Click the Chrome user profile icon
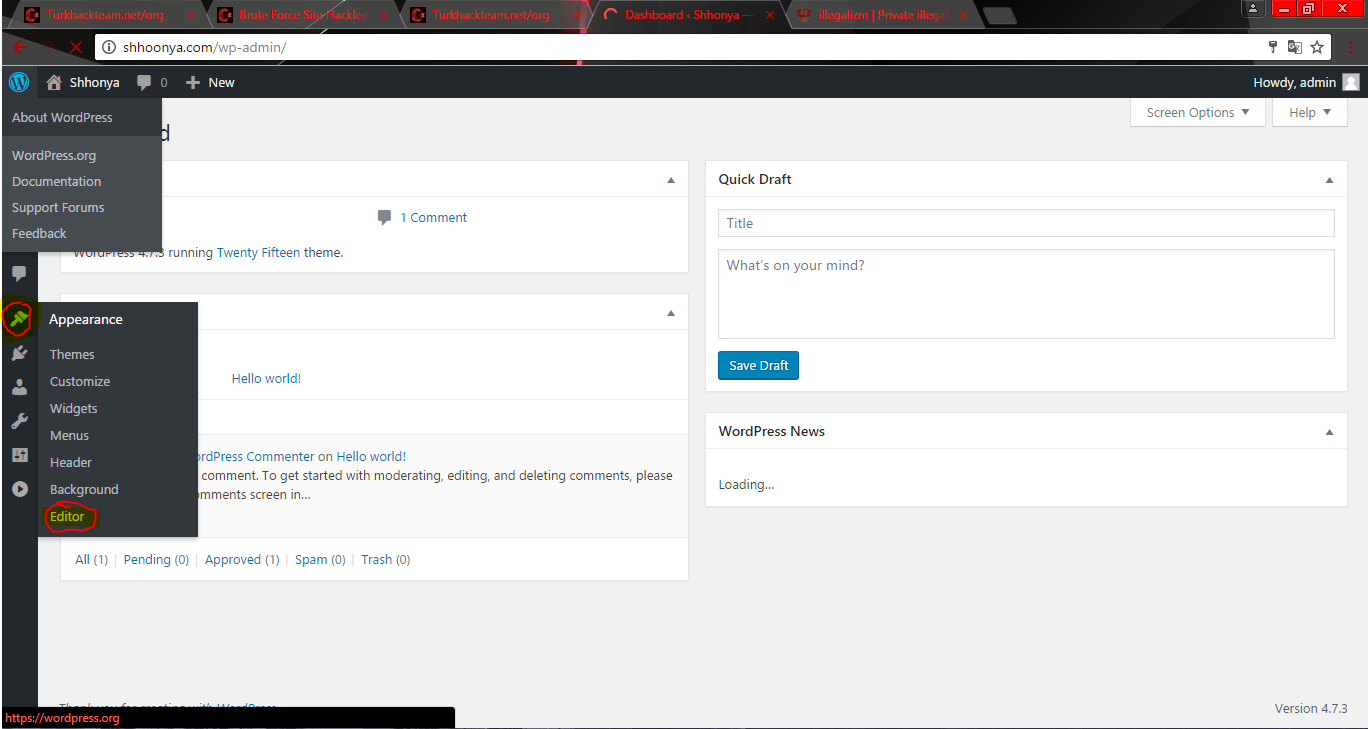 pyautogui.click(x=1253, y=8)
